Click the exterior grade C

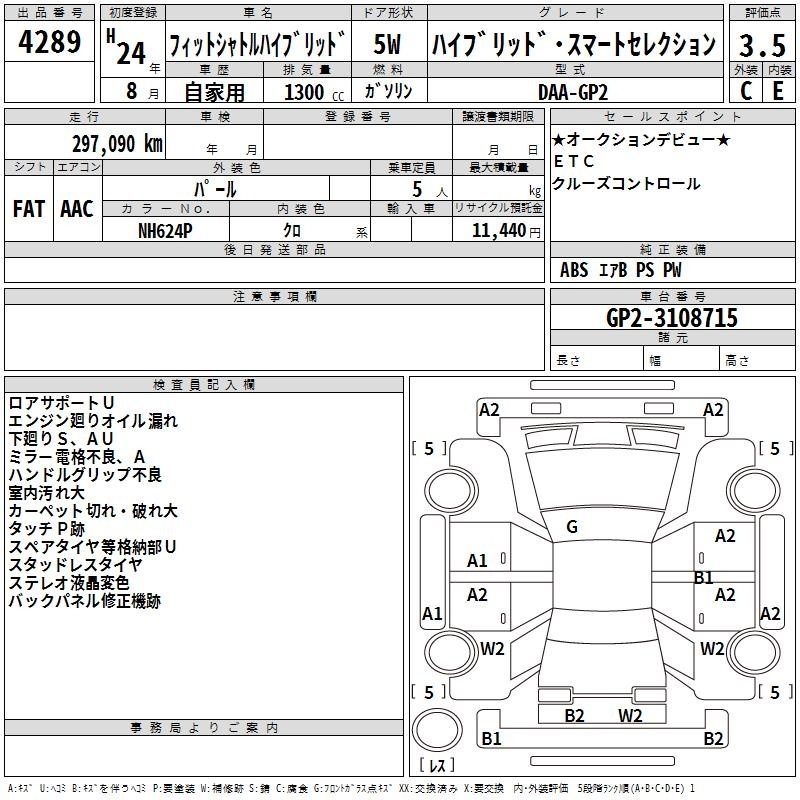[745, 90]
